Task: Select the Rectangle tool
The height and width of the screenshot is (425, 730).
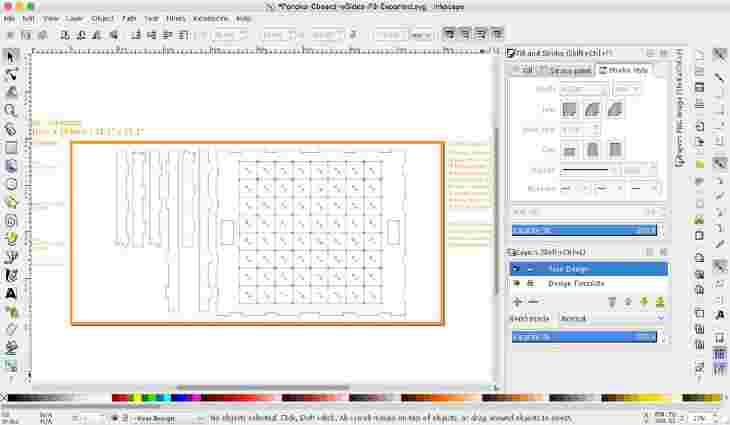Action: pyautogui.click(x=11, y=148)
